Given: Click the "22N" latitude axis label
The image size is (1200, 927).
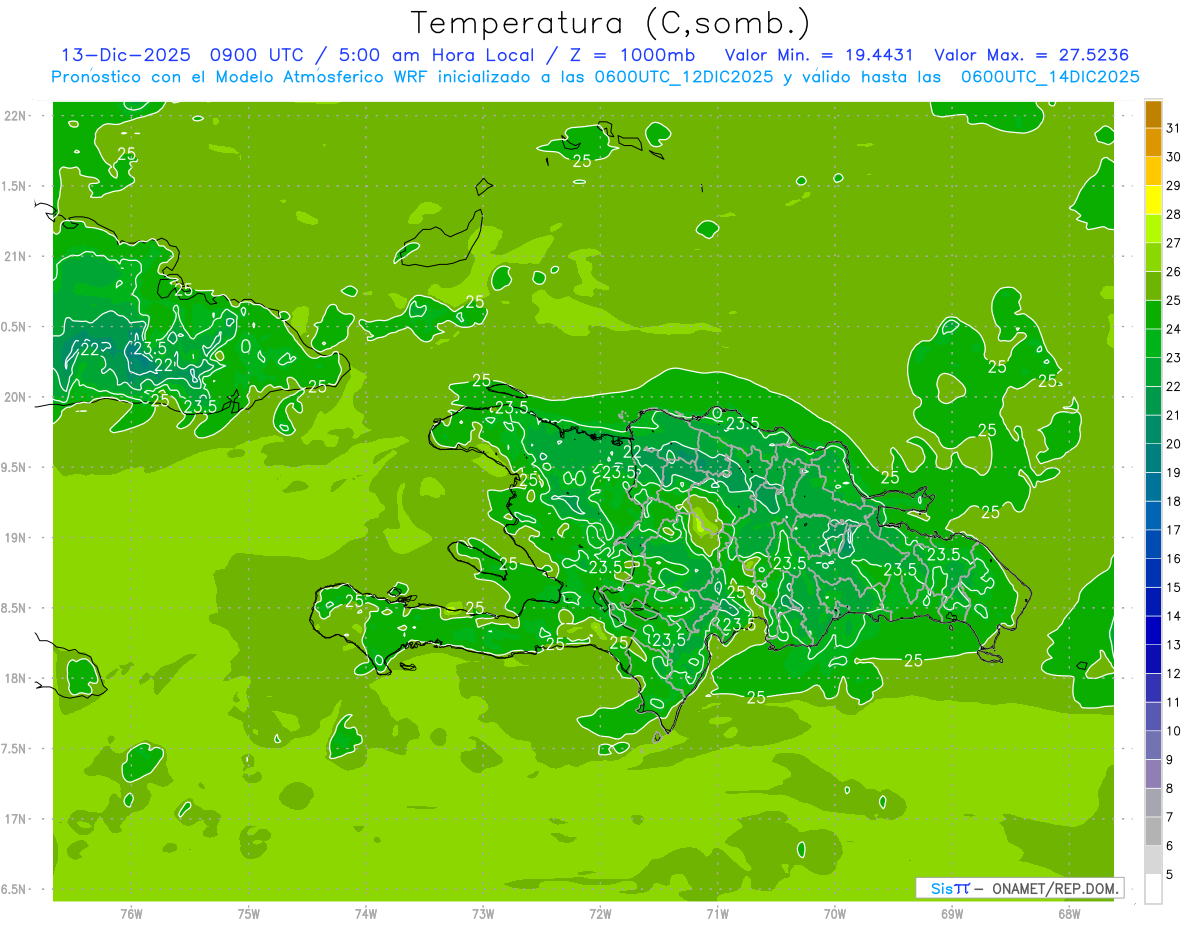Looking at the screenshot, I should pyautogui.click(x=17, y=116).
